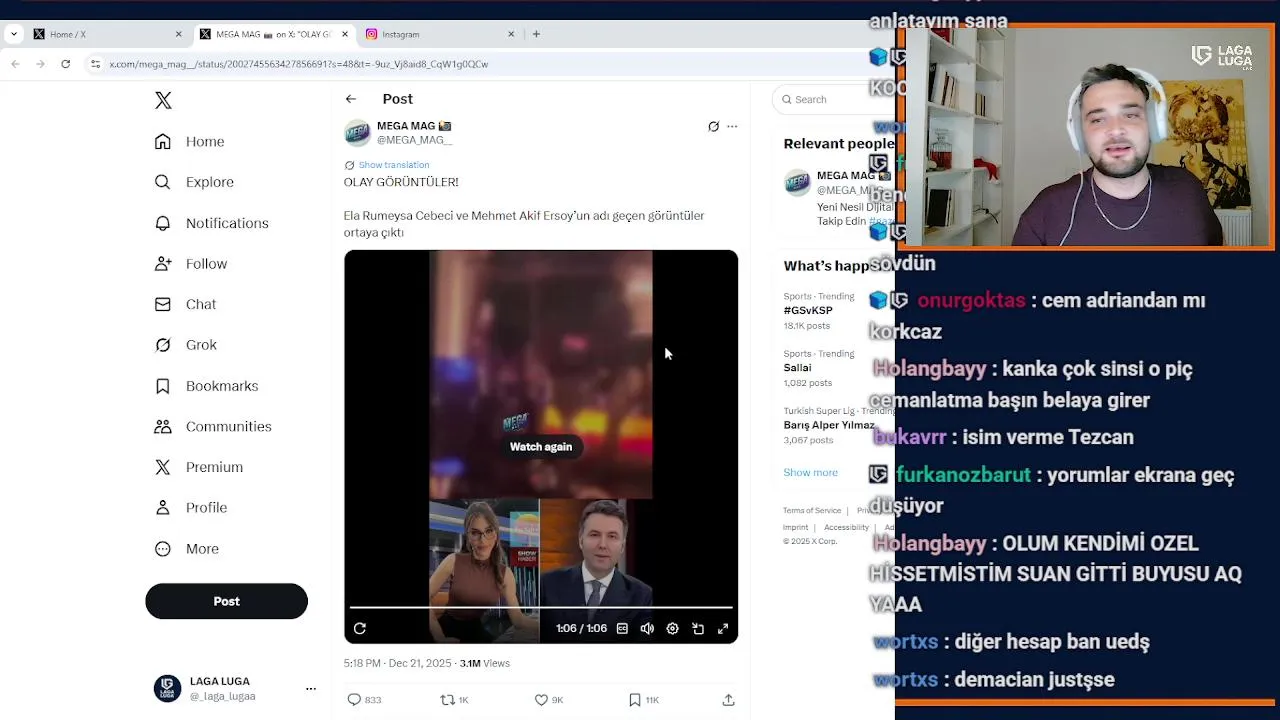The width and height of the screenshot is (1280, 720).
Task: Open Communities in the sidebar
Action: (x=213, y=427)
